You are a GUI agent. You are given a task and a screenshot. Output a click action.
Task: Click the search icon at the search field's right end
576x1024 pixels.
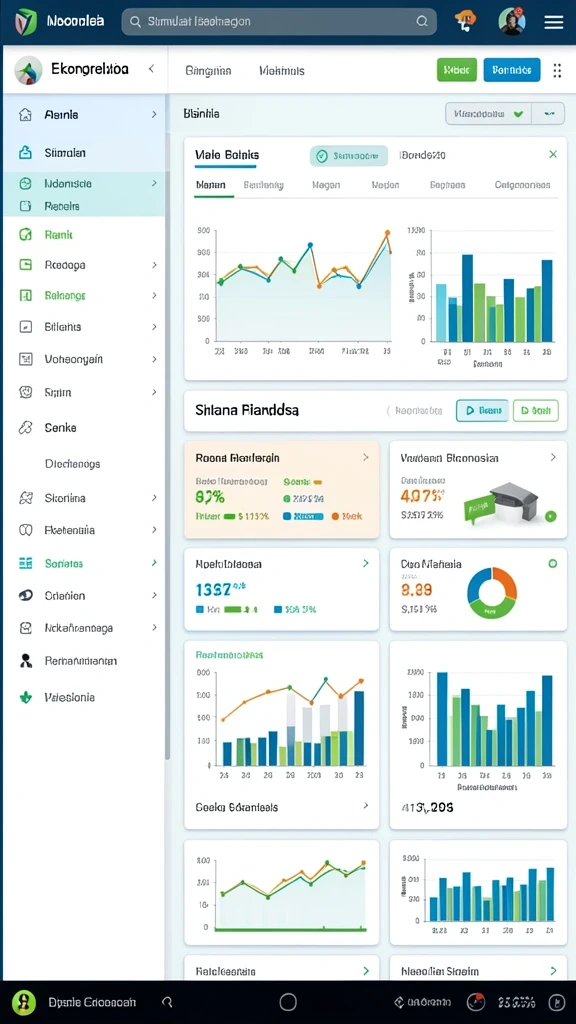click(x=422, y=22)
